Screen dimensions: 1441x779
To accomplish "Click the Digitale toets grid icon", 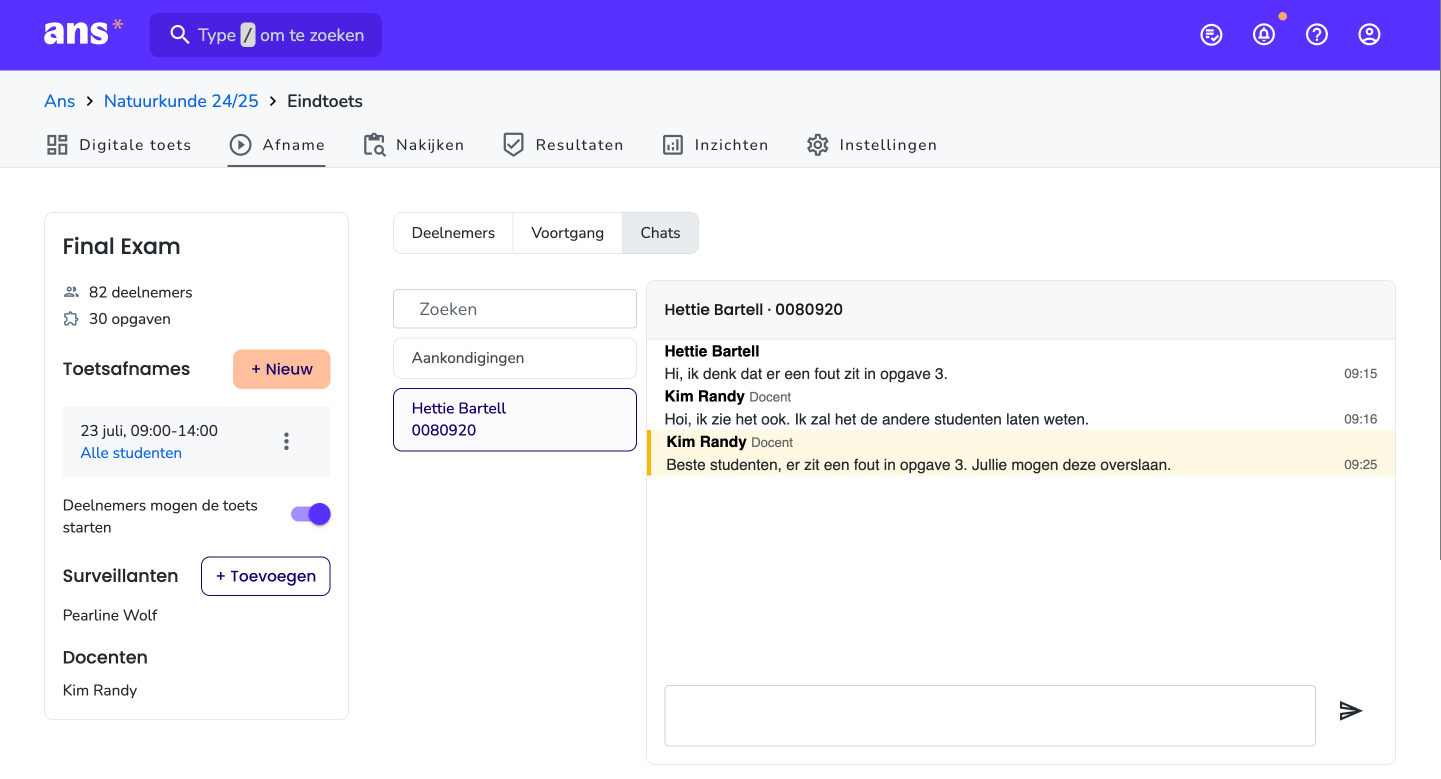I will pos(57,145).
